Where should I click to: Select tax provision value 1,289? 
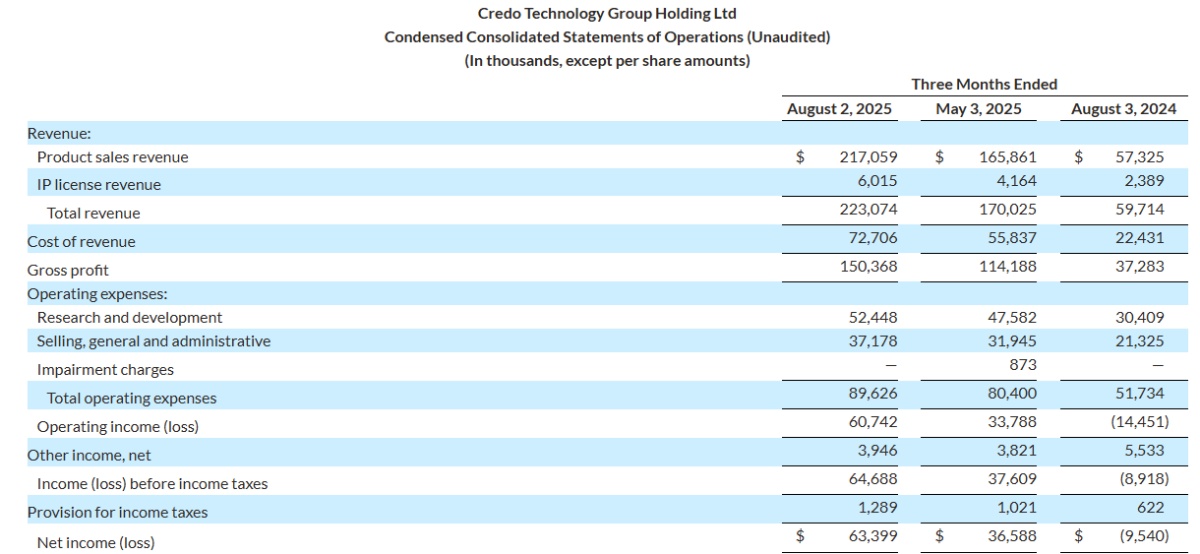click(878, 508)
